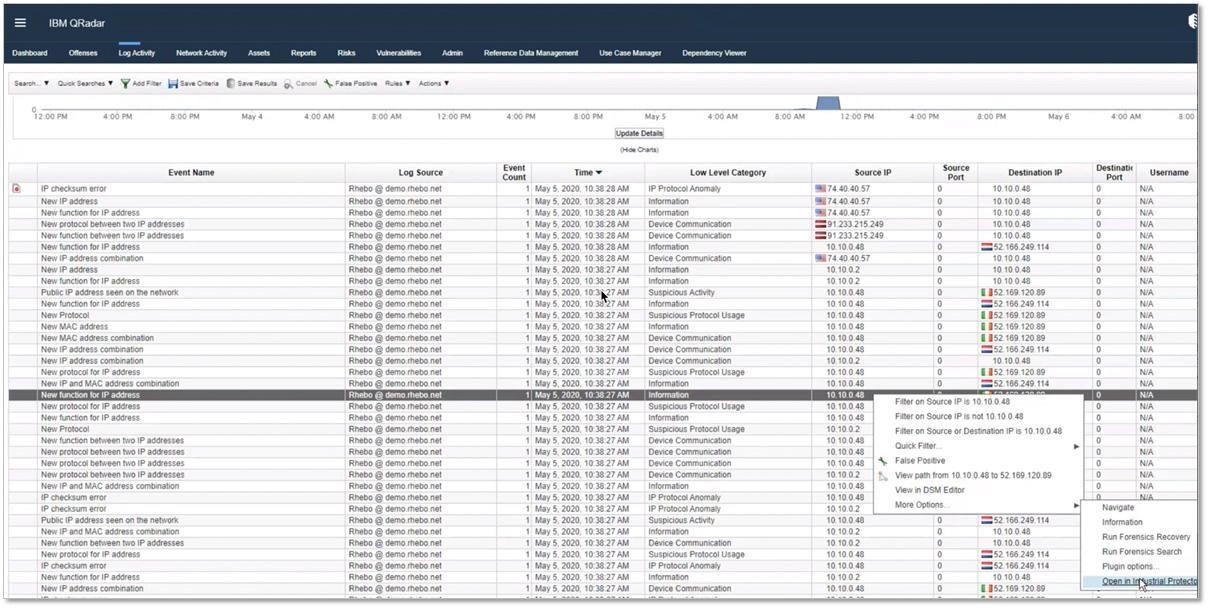Open the Use Case Manager tab
Image resolution: width=1208 pixels, height=608 pixels.
point(630,53)
